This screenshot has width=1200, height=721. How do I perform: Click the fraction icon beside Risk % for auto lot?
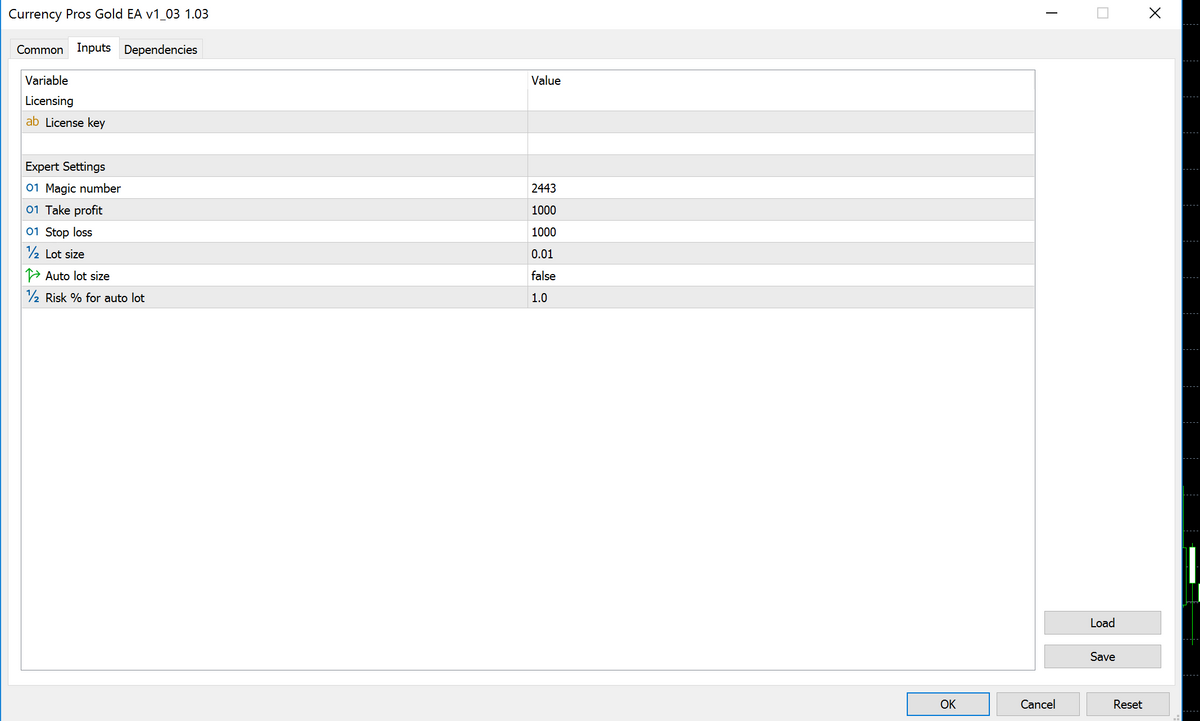pyautogui.click(x=32, y=298)
